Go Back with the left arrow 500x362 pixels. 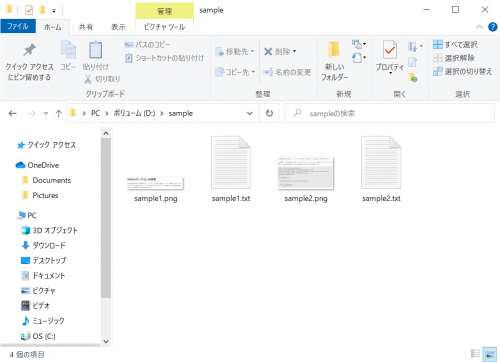point(12,114)
